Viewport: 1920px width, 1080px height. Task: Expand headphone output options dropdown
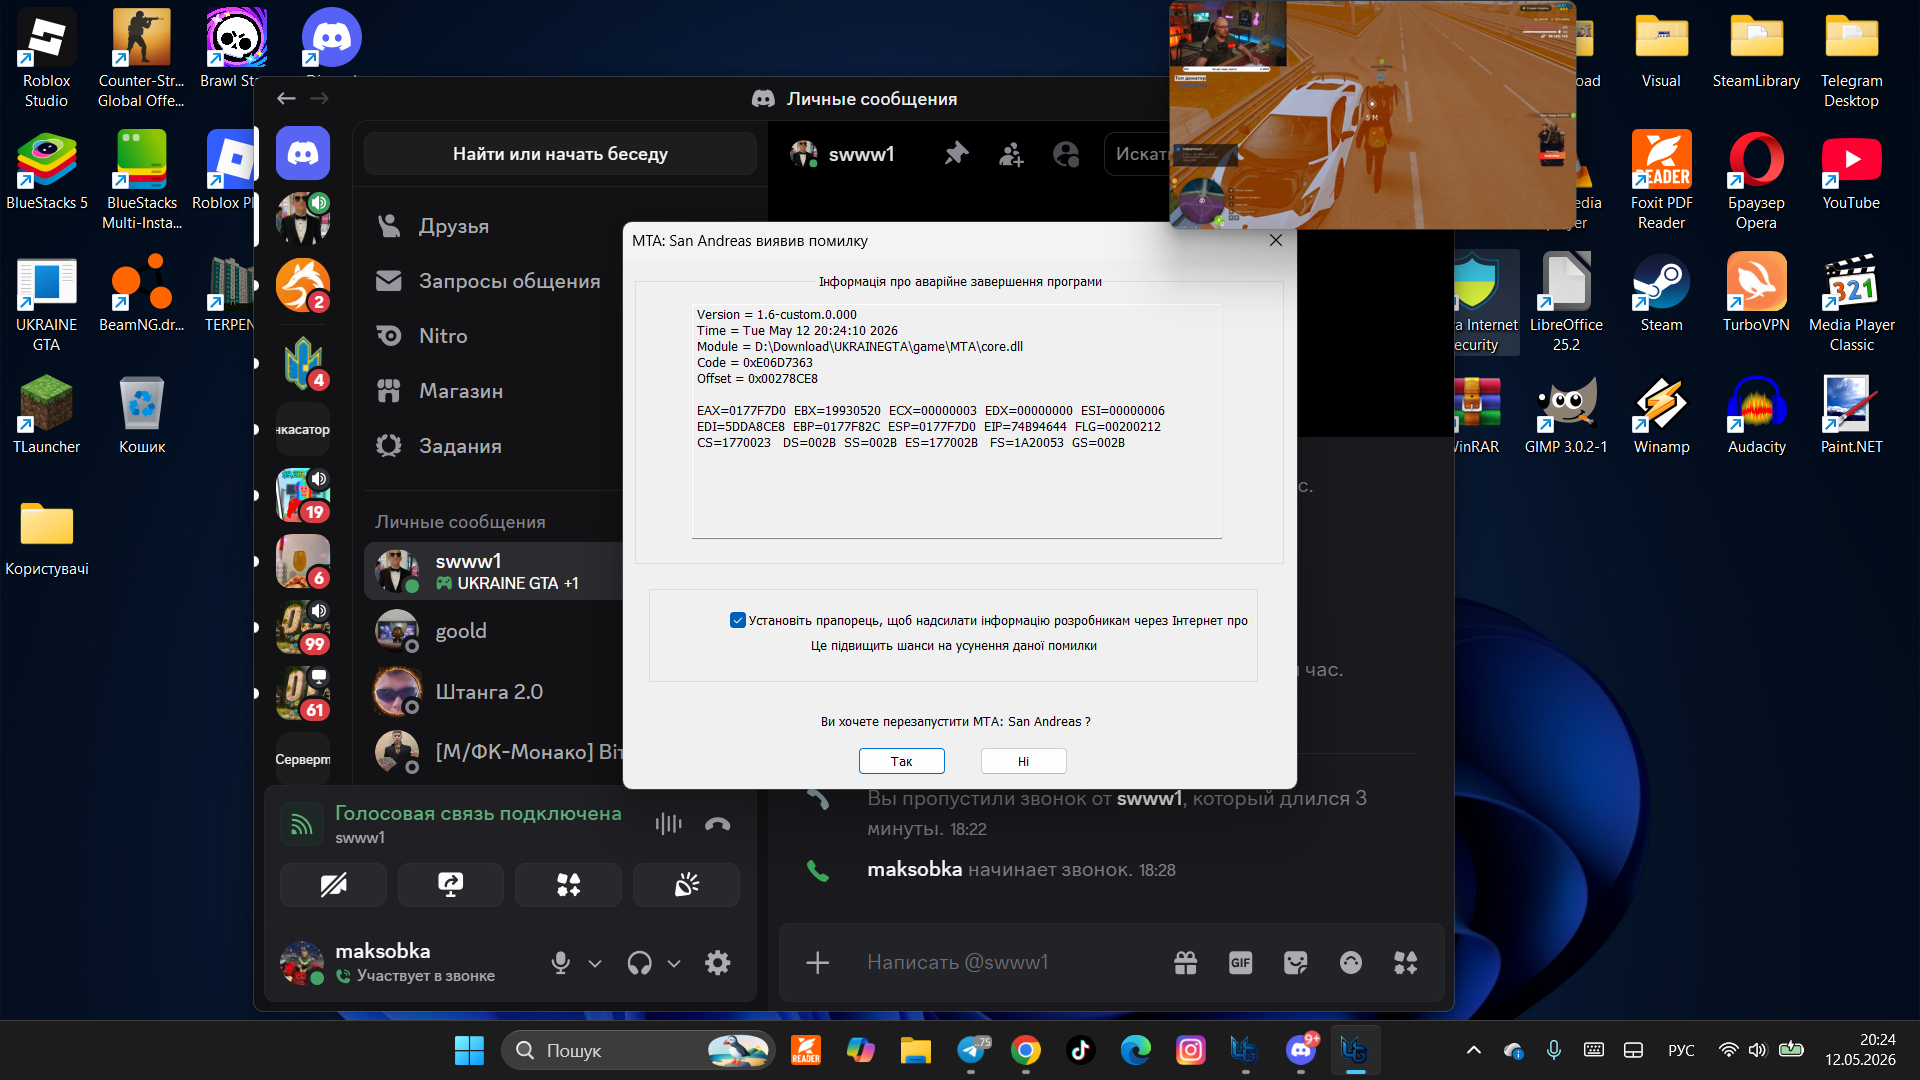pos(674,964)
